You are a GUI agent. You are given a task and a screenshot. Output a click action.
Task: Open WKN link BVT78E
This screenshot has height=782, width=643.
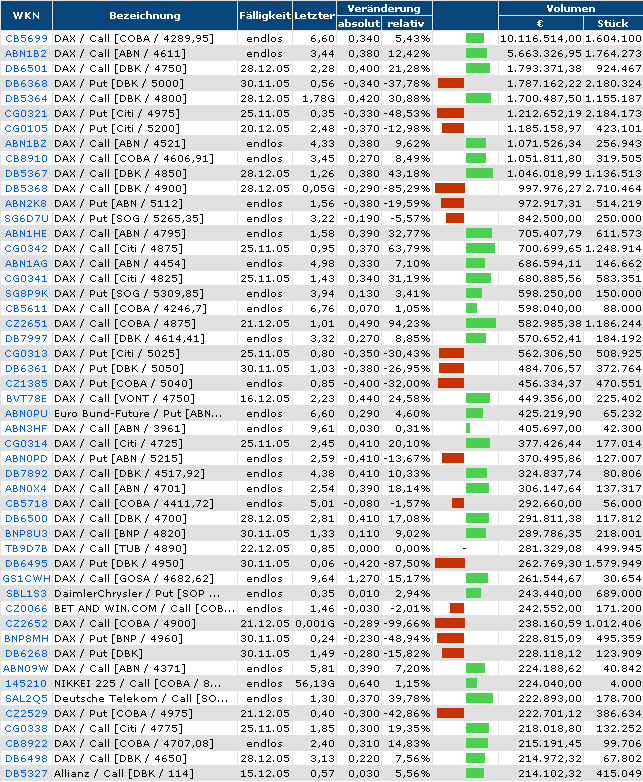point(26,398)
